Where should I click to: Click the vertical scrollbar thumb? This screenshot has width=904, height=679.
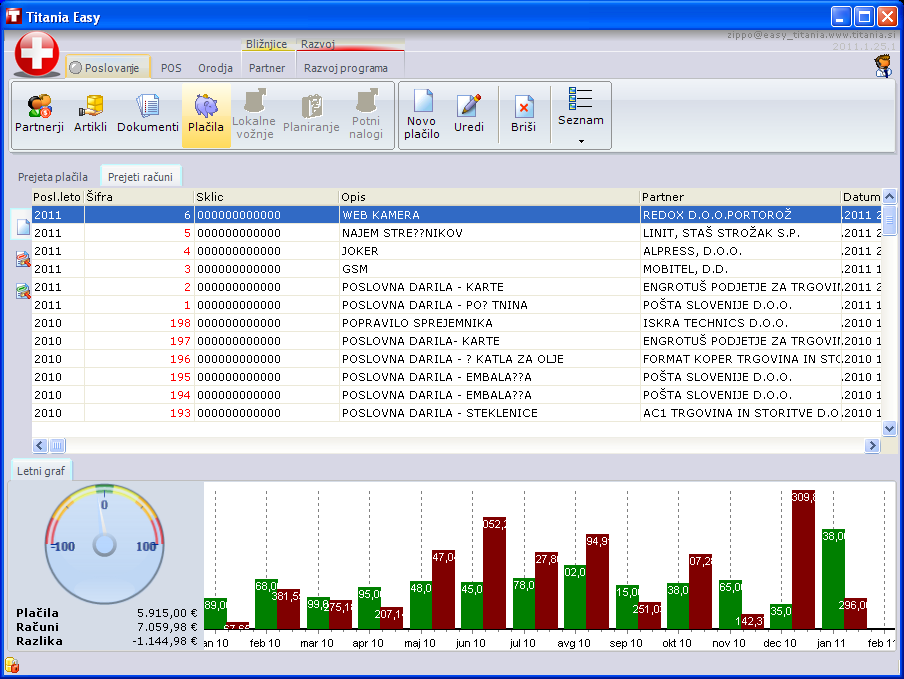coord(889,220)
